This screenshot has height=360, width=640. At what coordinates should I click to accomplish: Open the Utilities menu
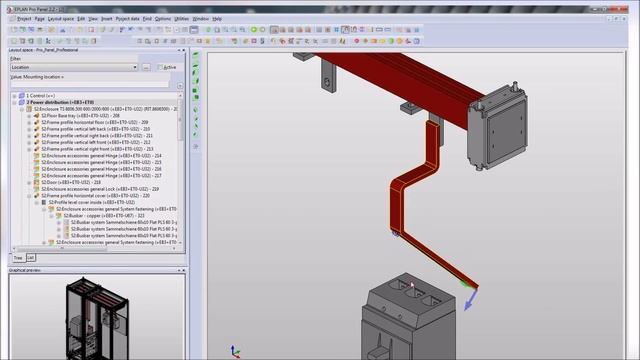pyautogui.click(x=182, y=19)
